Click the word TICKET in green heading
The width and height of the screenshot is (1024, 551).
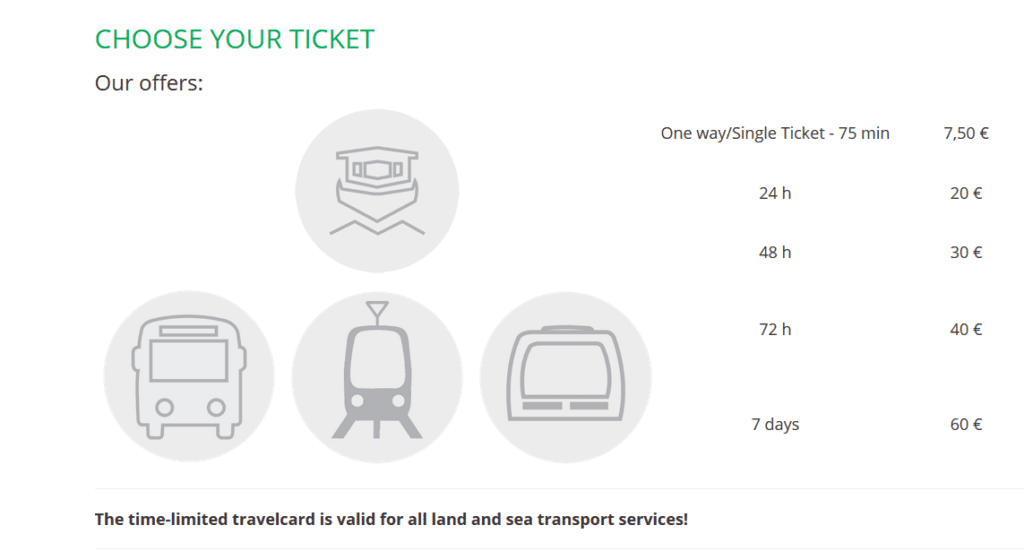[x=331, y=39]
